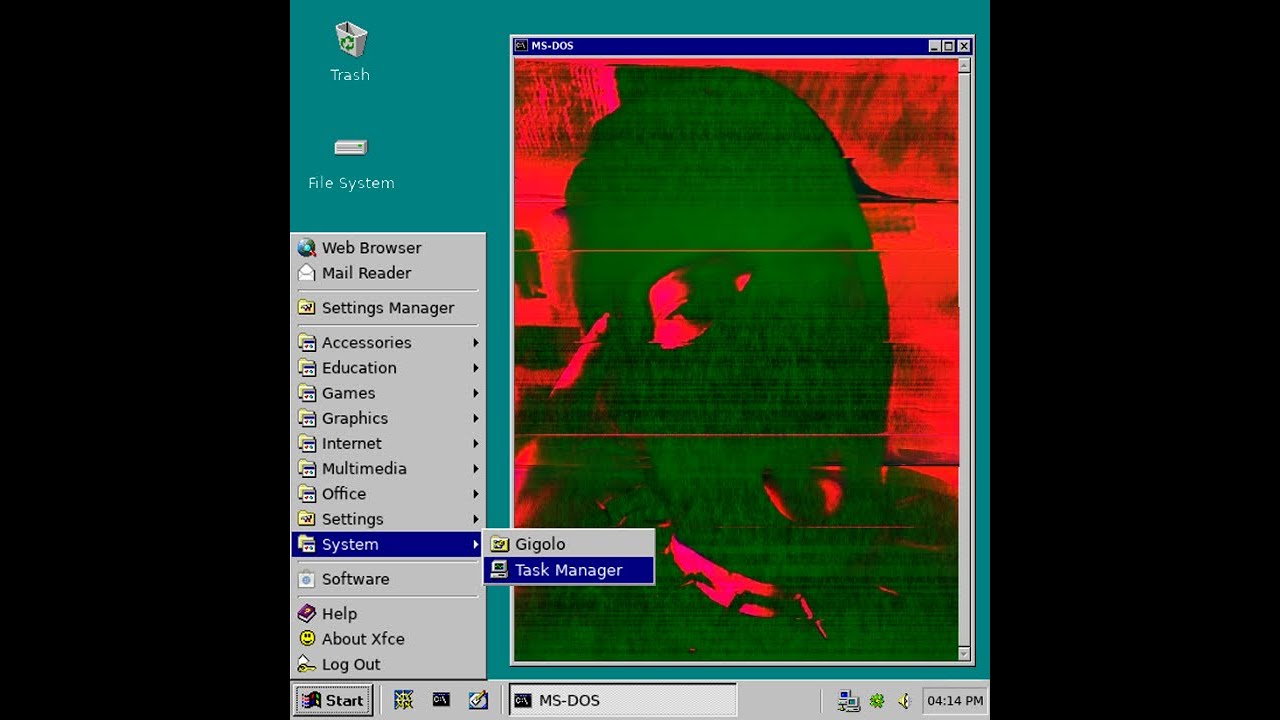Click the Help menu text
This screenshot has height=720, width=1280.
coord(339,614)
